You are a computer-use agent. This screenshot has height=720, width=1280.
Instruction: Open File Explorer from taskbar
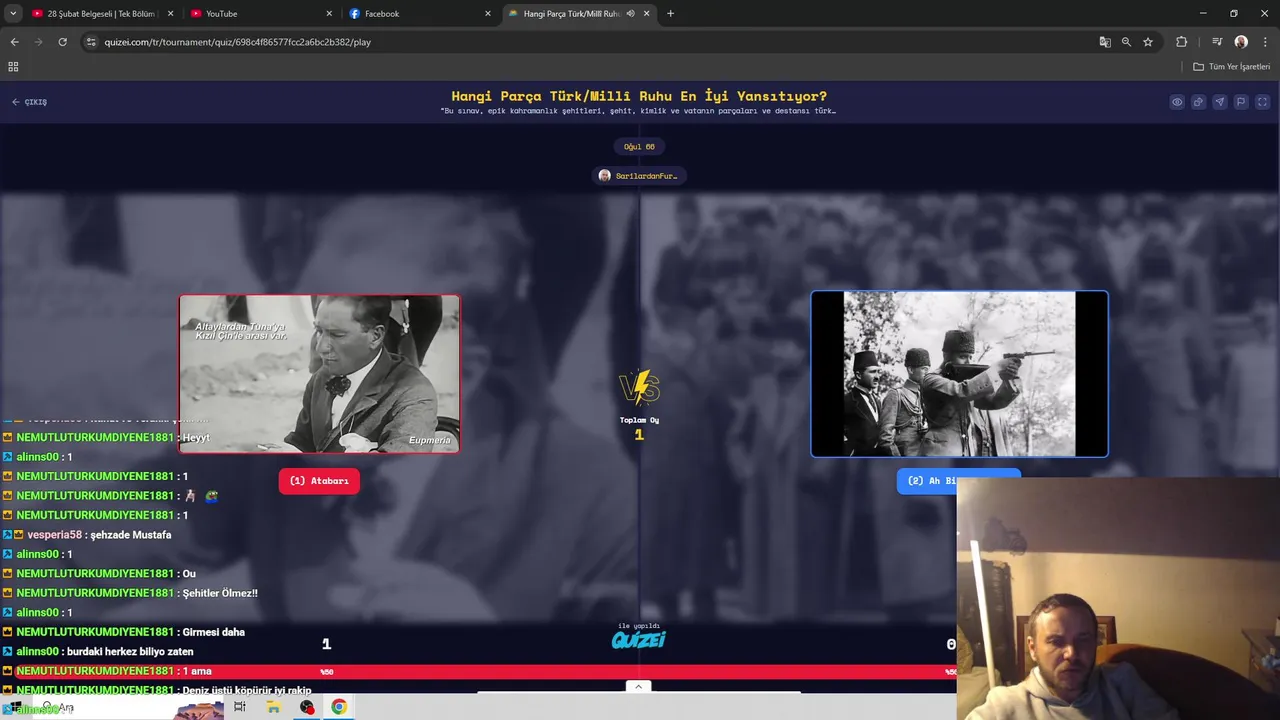point(273,707)
